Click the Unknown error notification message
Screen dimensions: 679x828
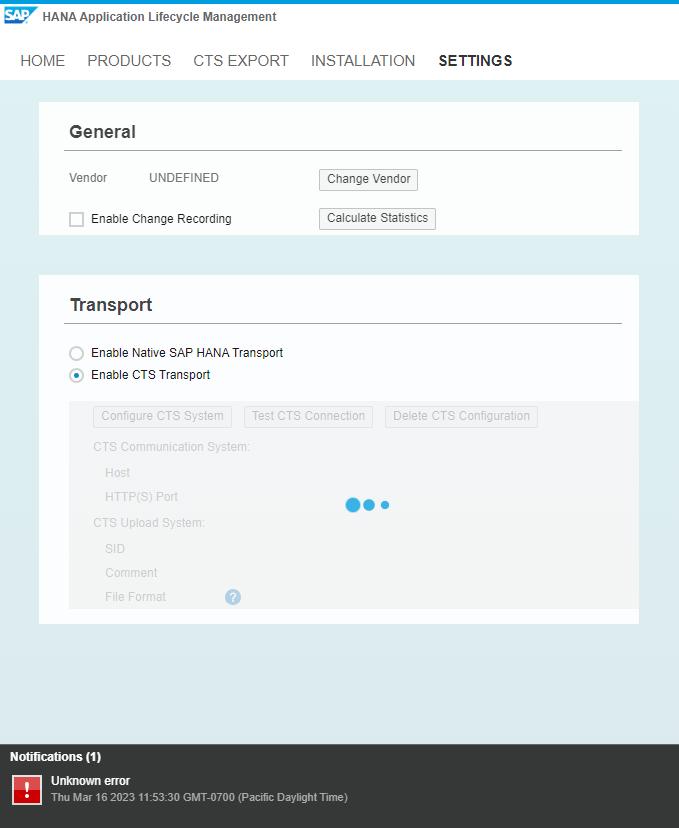pos(90,780)
